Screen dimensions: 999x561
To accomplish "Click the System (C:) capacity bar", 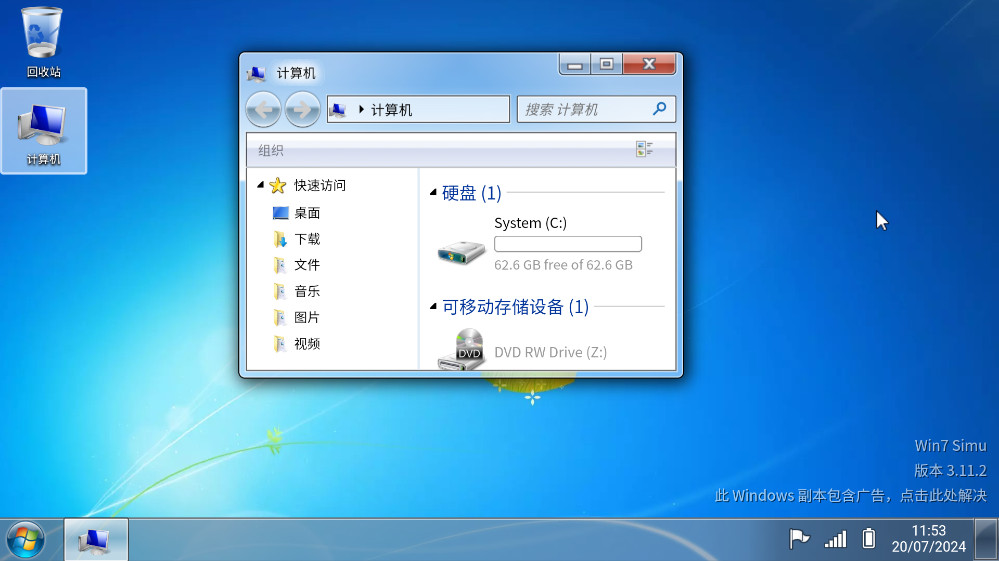I will (x=568, y=244).
